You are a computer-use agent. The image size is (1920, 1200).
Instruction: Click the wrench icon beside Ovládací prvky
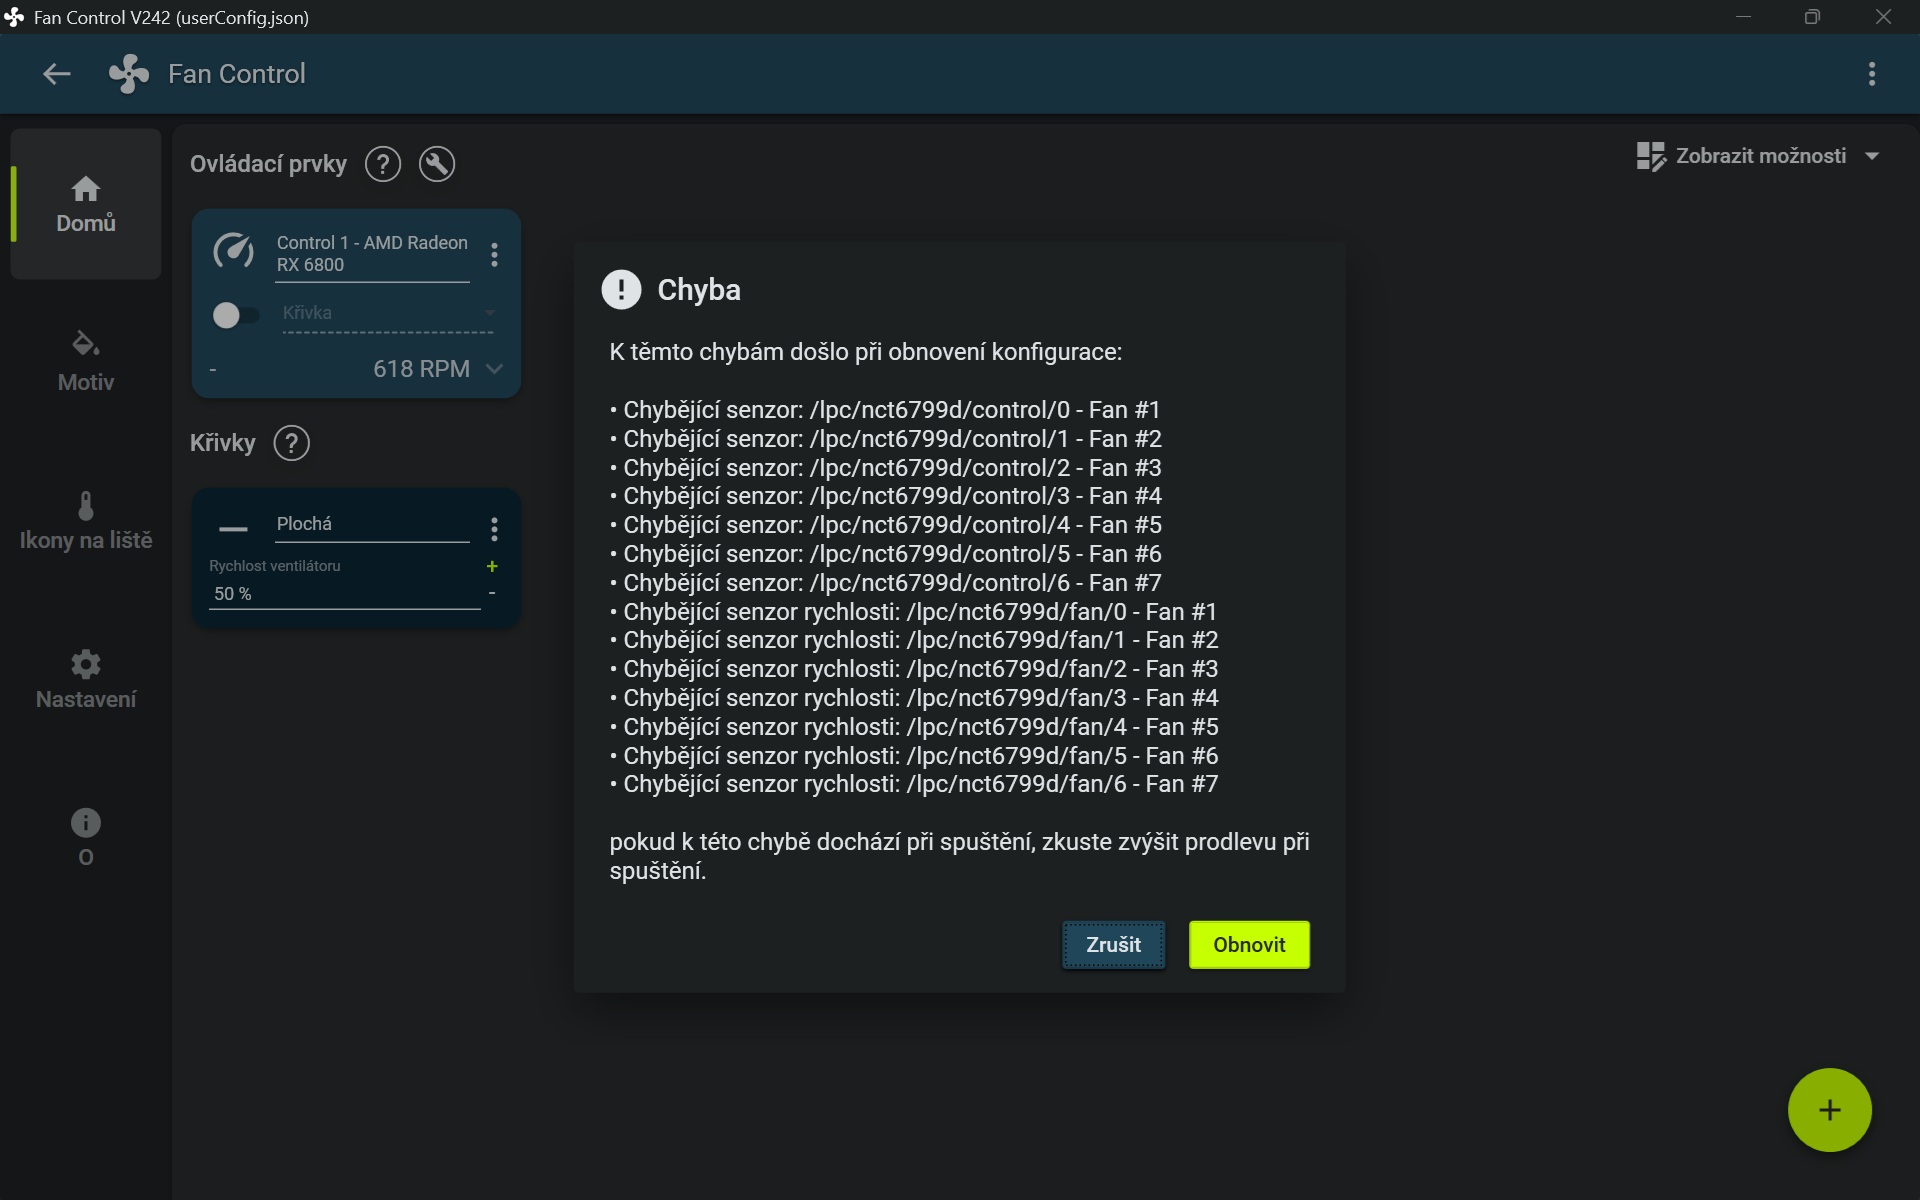coord(436,164)
